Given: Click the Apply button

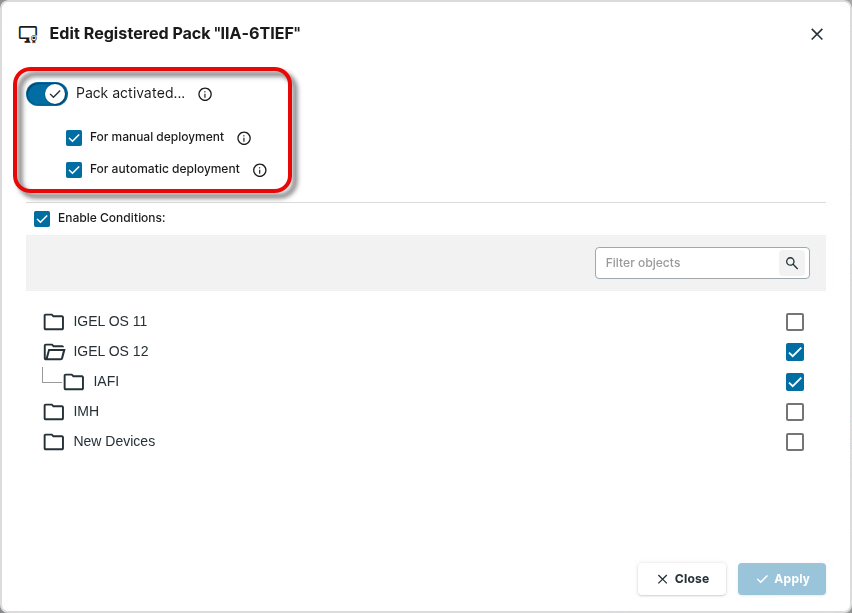Looking at the screenshot, I should [x=782, y=579].
